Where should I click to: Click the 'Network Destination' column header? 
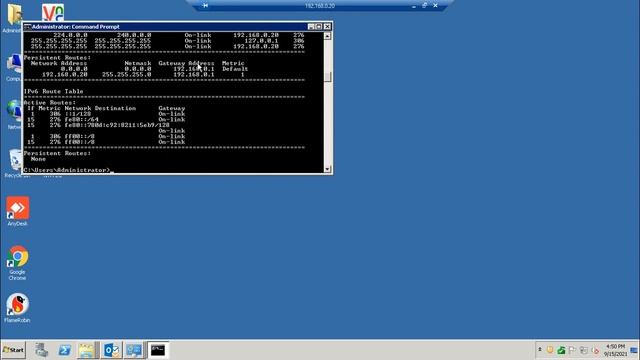(100, 108)
